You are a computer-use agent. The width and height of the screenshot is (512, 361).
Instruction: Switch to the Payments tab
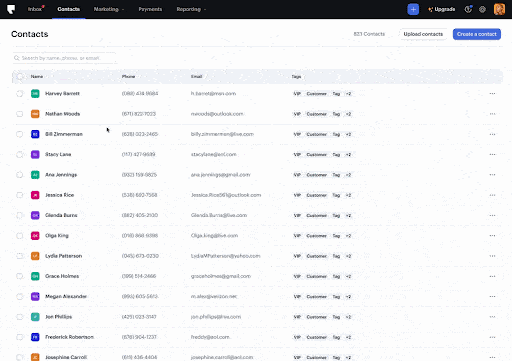coord(150,9)
